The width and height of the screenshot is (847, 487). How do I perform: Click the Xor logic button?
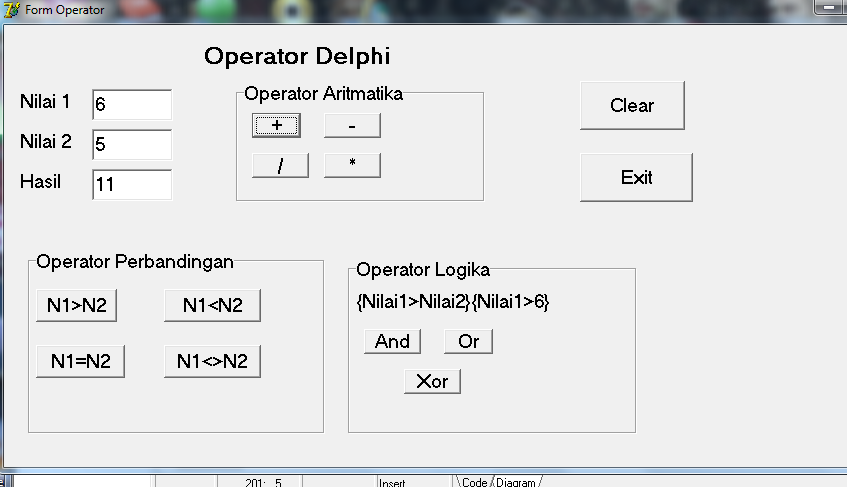pos(432,381)
